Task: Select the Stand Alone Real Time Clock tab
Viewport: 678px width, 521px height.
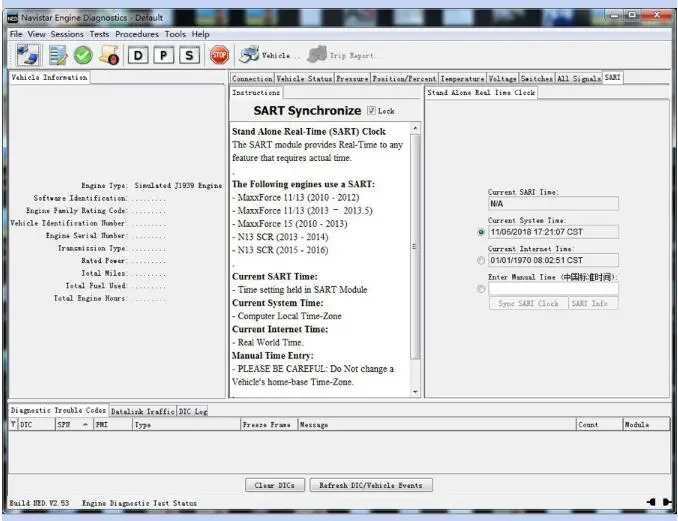Action: 481,93
